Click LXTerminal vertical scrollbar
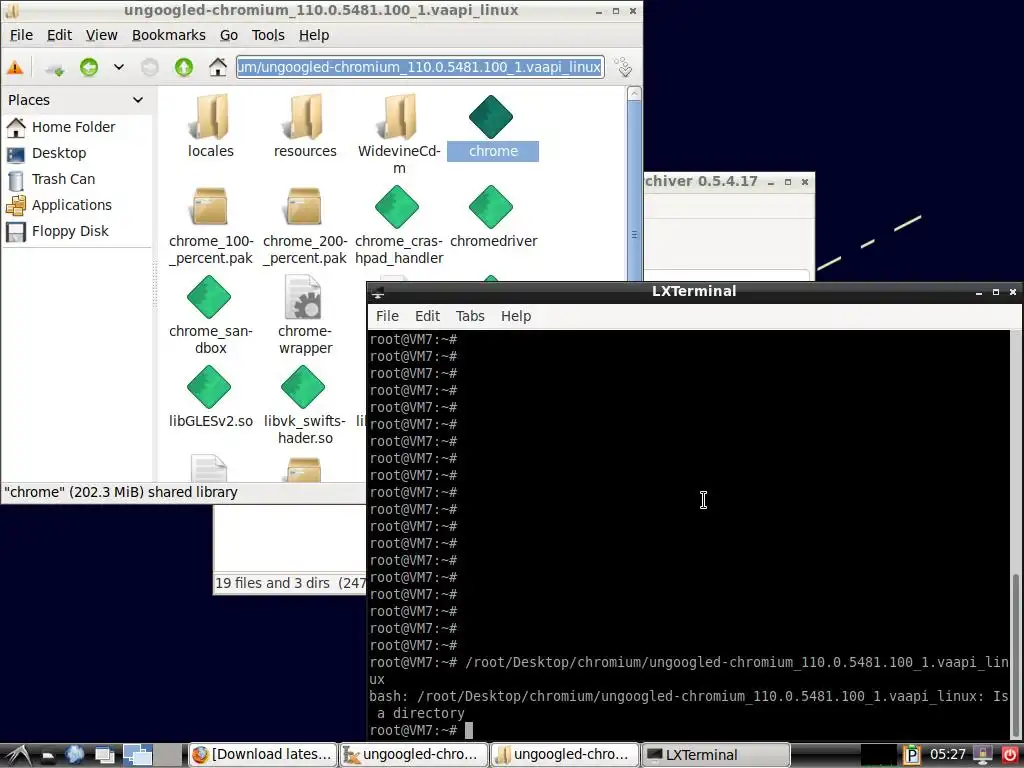 click(x=1017, y=656)
